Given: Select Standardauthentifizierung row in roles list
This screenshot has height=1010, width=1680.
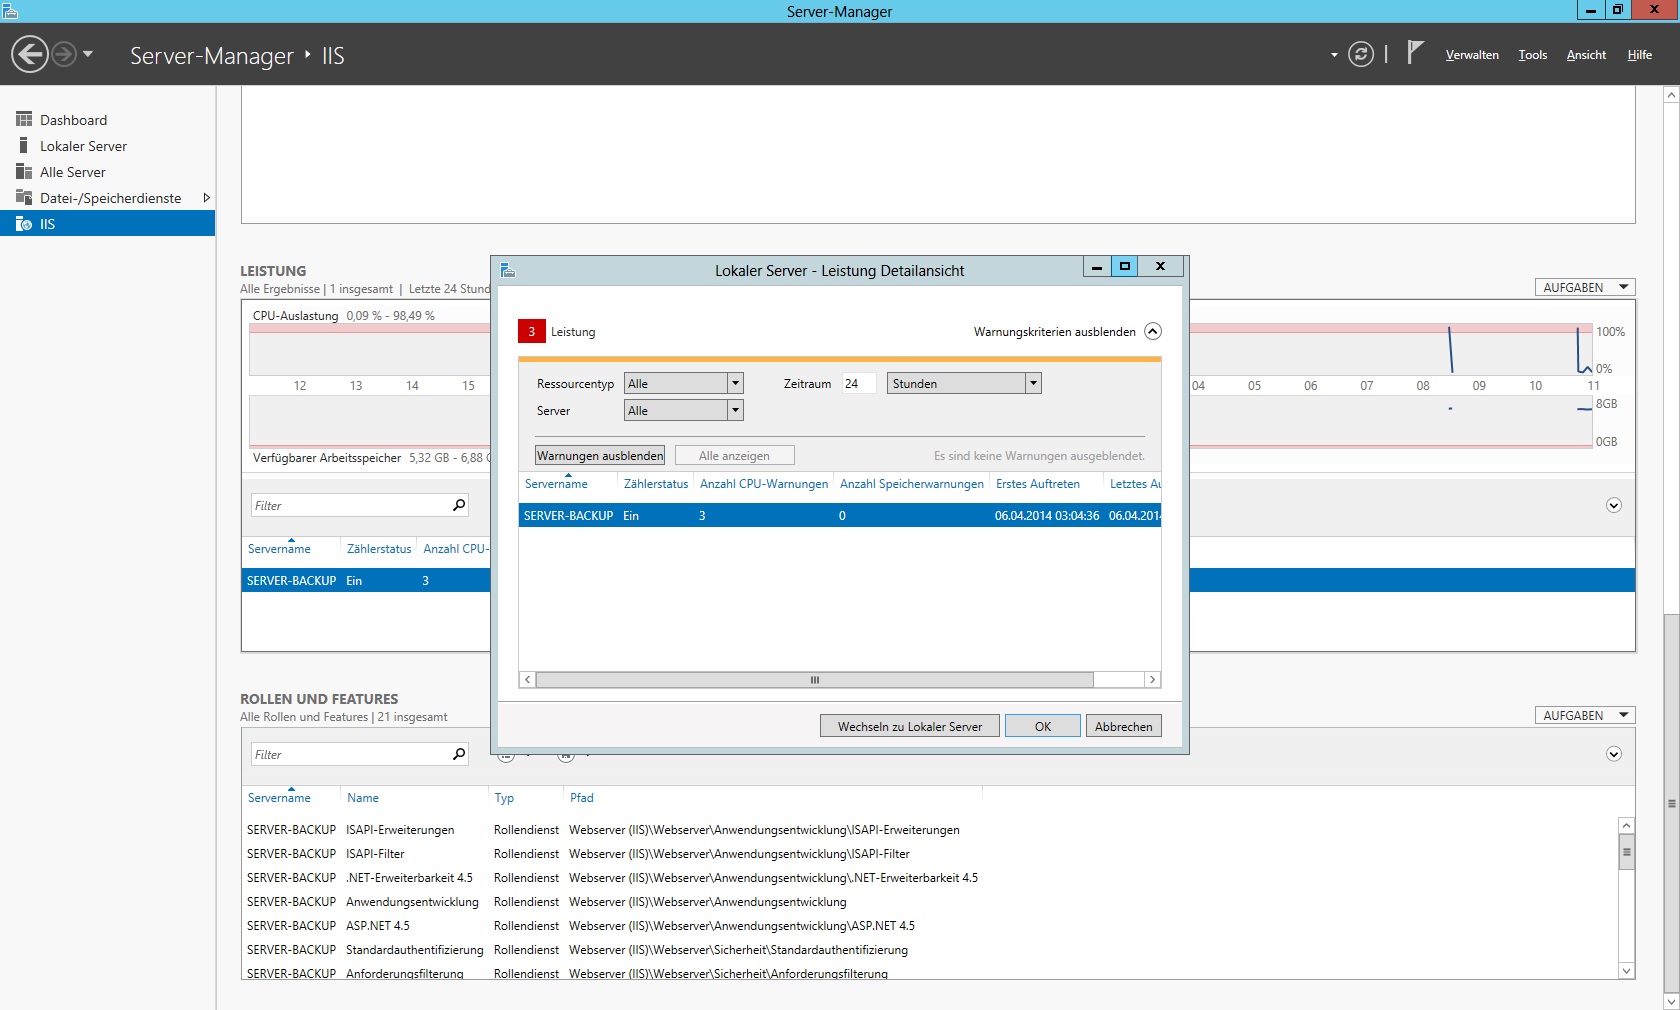Looking at the screenshot, I should pos(930,950).
